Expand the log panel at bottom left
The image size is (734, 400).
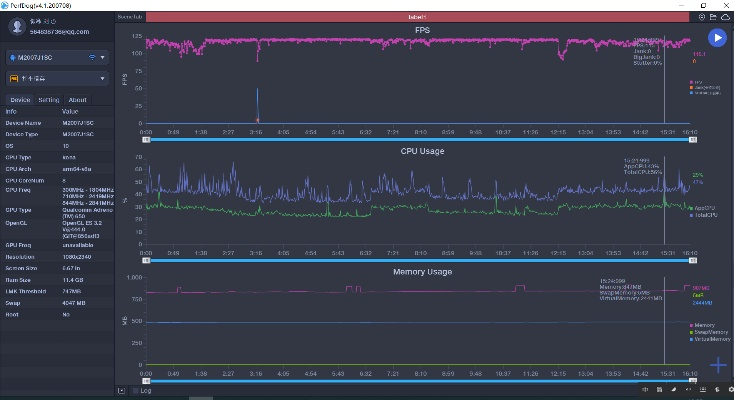(121, 390)
